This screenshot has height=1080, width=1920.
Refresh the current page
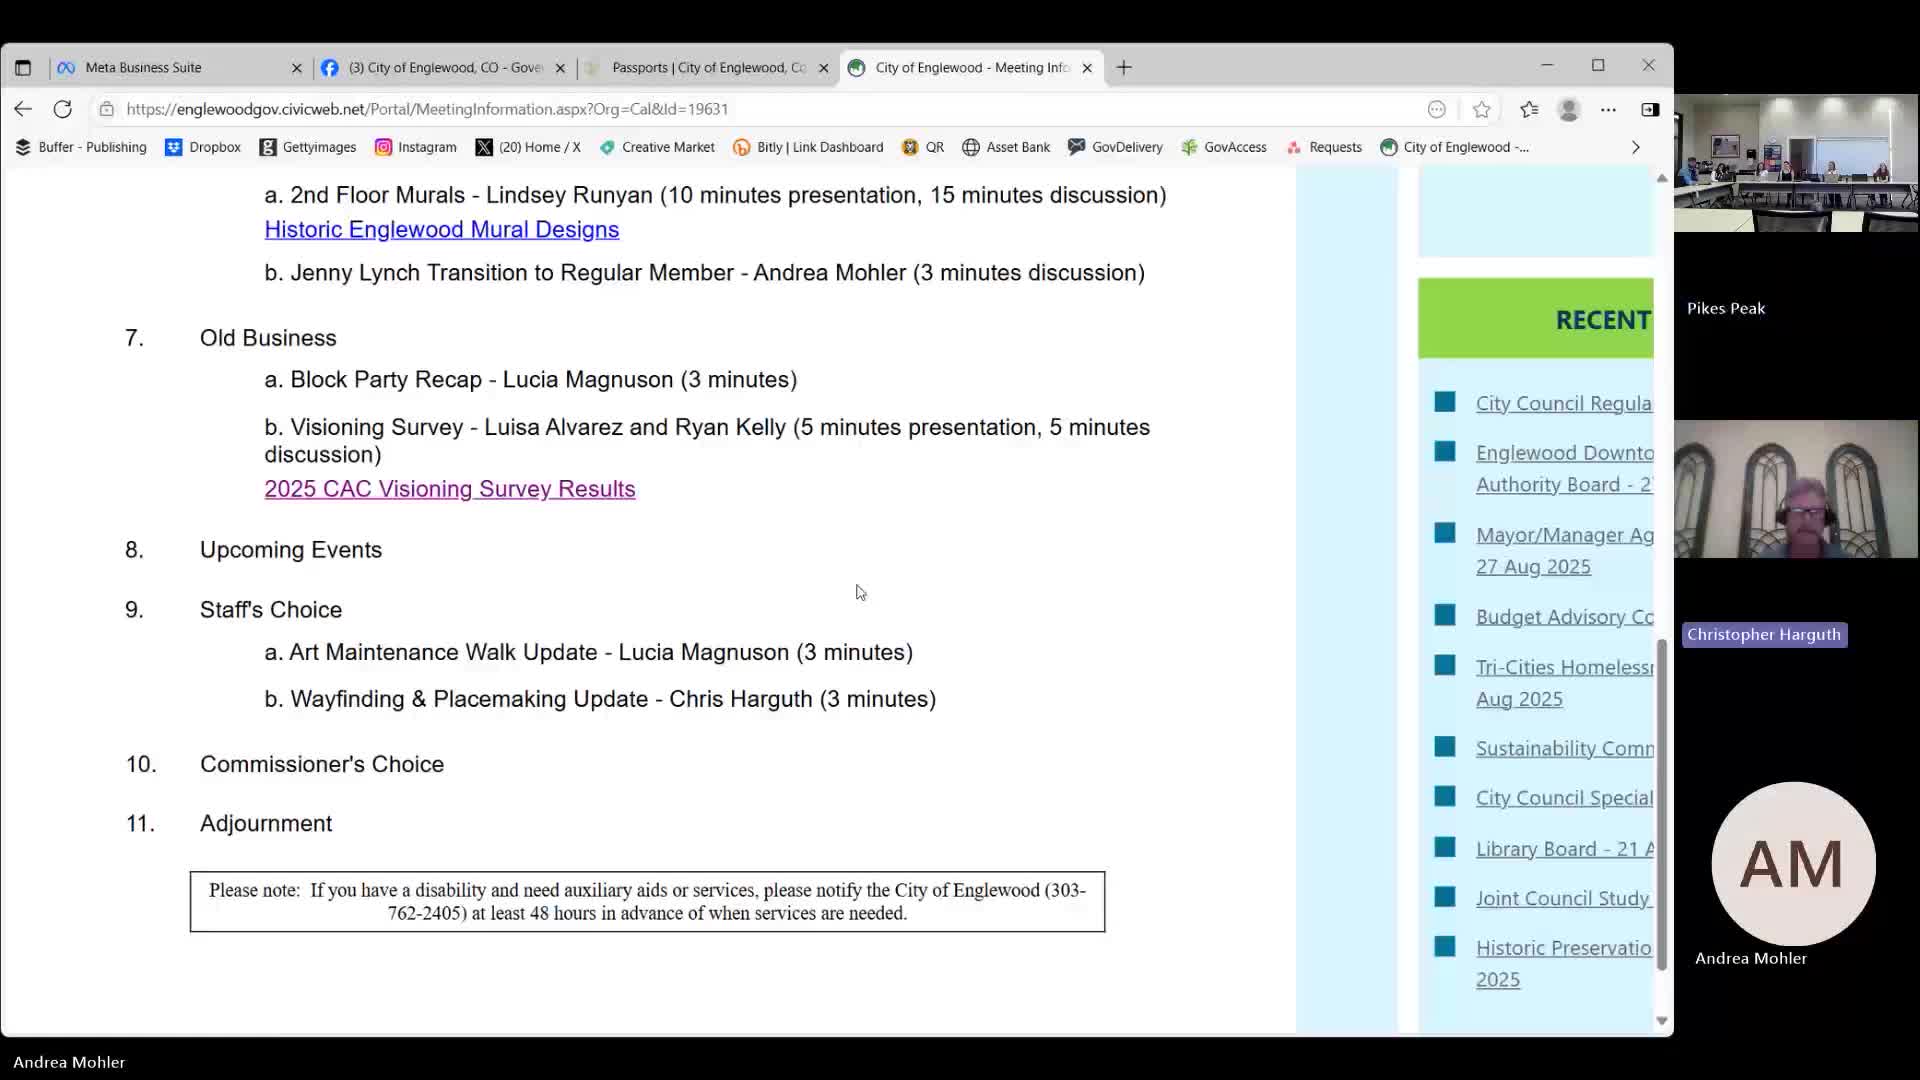pyautogui.click(x=62, y=109)
